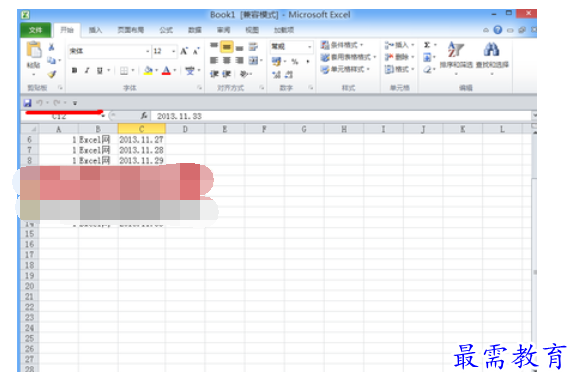
Task: Click the Fill down icon
Action: coord(427,57)
